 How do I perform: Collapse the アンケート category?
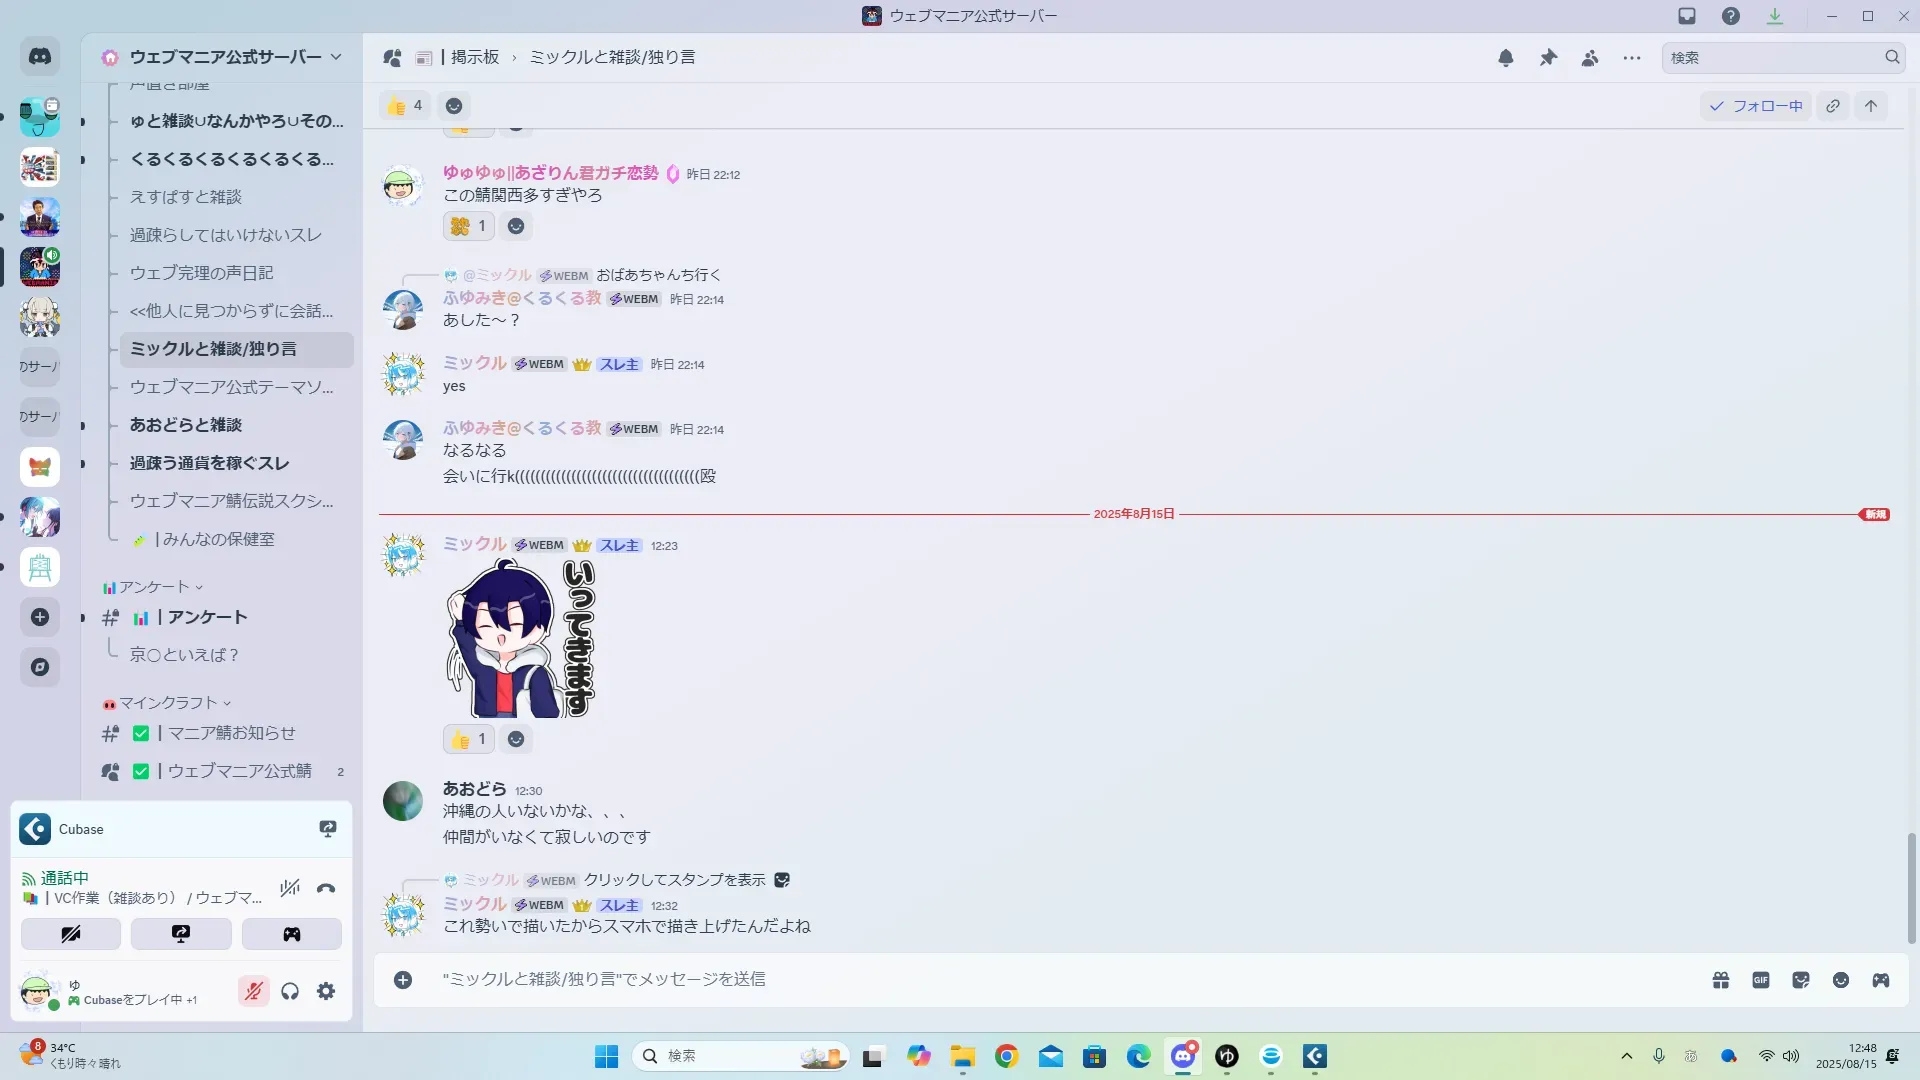tap(153, 587)
